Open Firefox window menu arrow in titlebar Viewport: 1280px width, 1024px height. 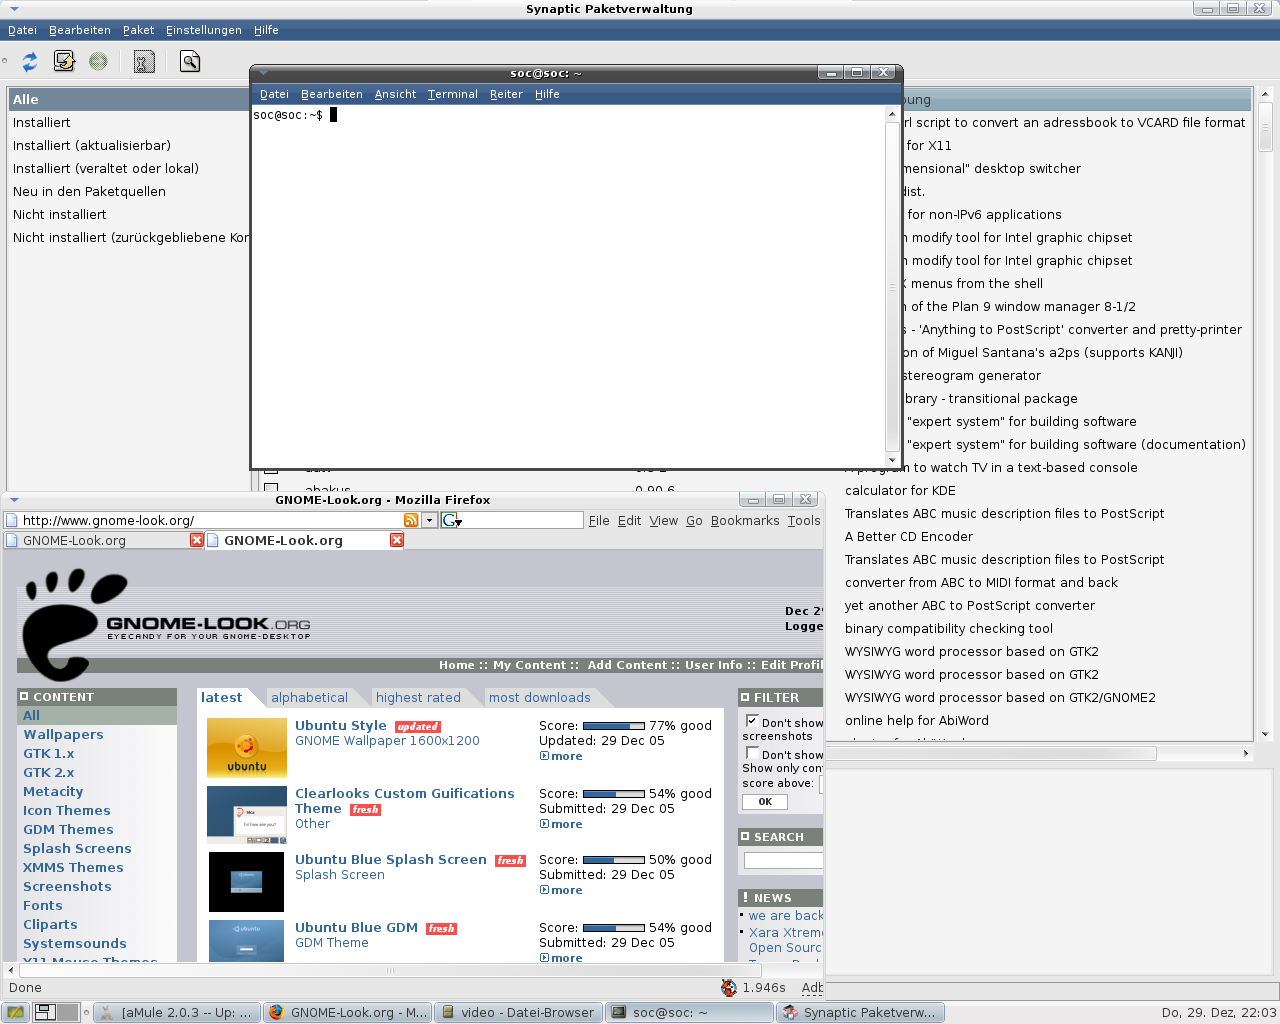click(14, 500)
